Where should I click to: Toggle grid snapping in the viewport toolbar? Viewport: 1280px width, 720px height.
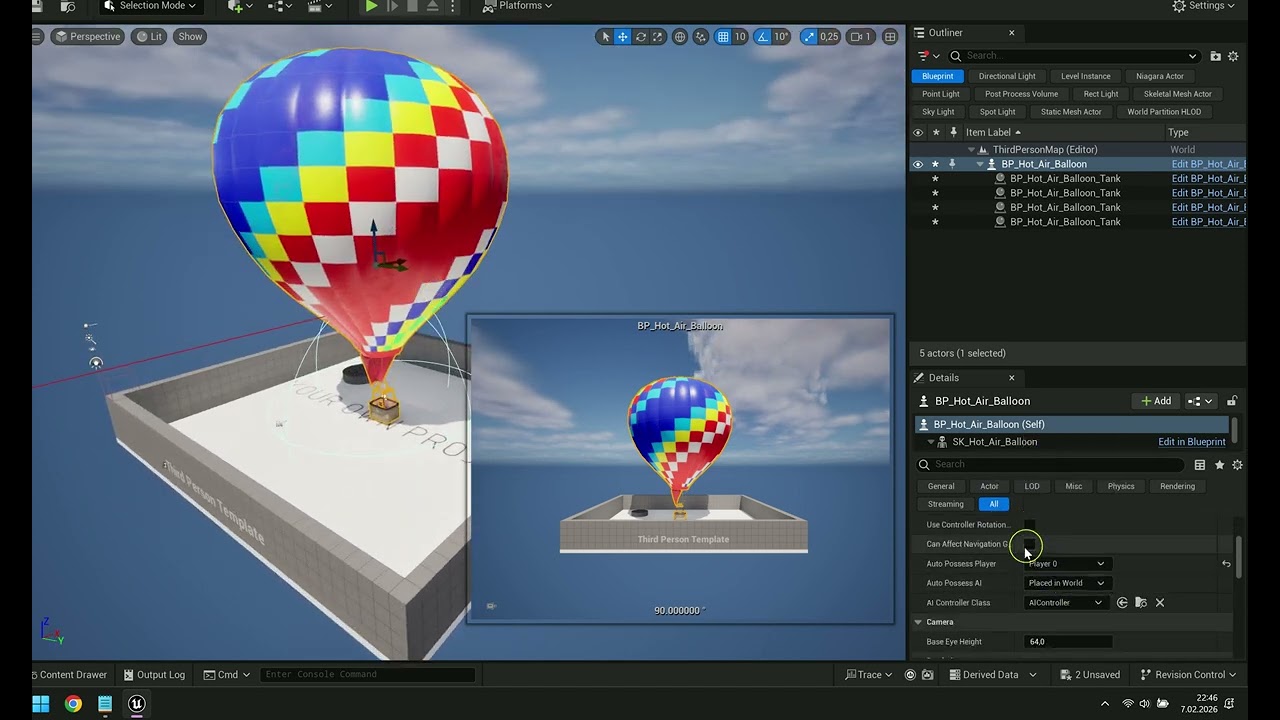pyautogui.click(x=724, y=37)
